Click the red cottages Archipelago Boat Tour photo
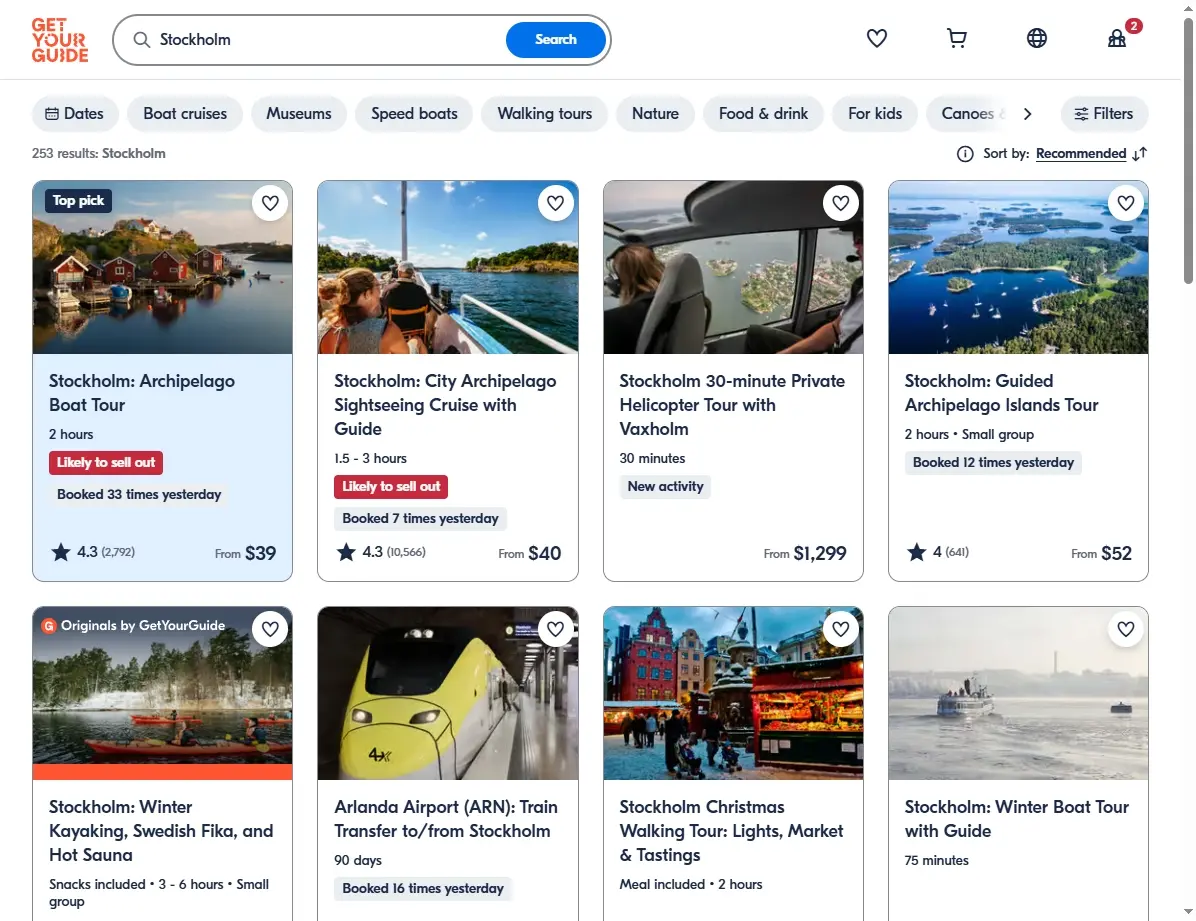Viewport: 1196px width, 921px height. (x=162, y=267)
